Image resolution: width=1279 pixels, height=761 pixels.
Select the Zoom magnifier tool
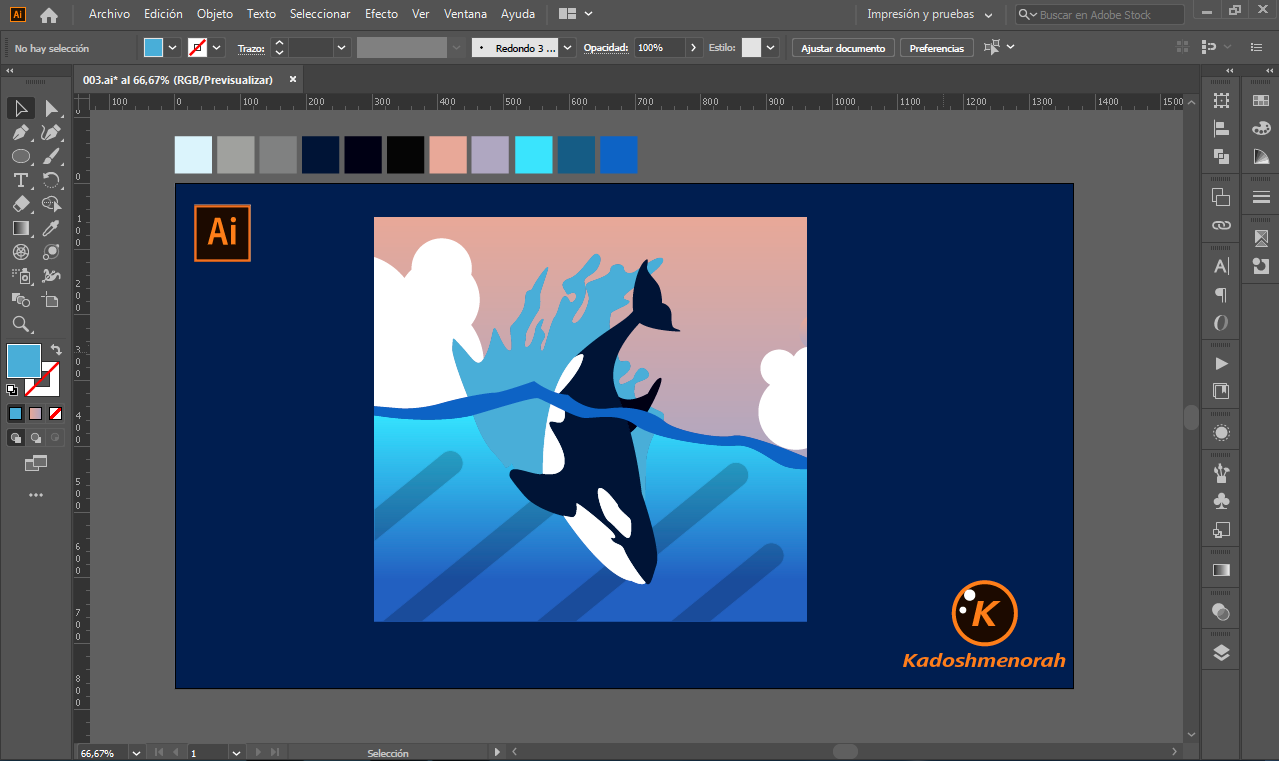pos(21,324)
